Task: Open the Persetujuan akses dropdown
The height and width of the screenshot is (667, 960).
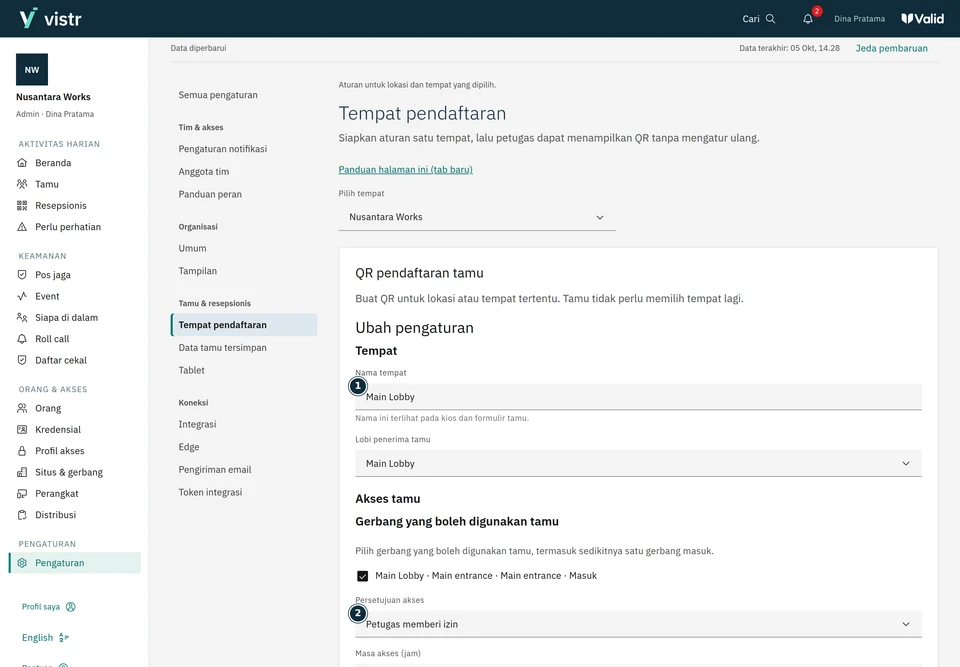Action: pos(639,624)
